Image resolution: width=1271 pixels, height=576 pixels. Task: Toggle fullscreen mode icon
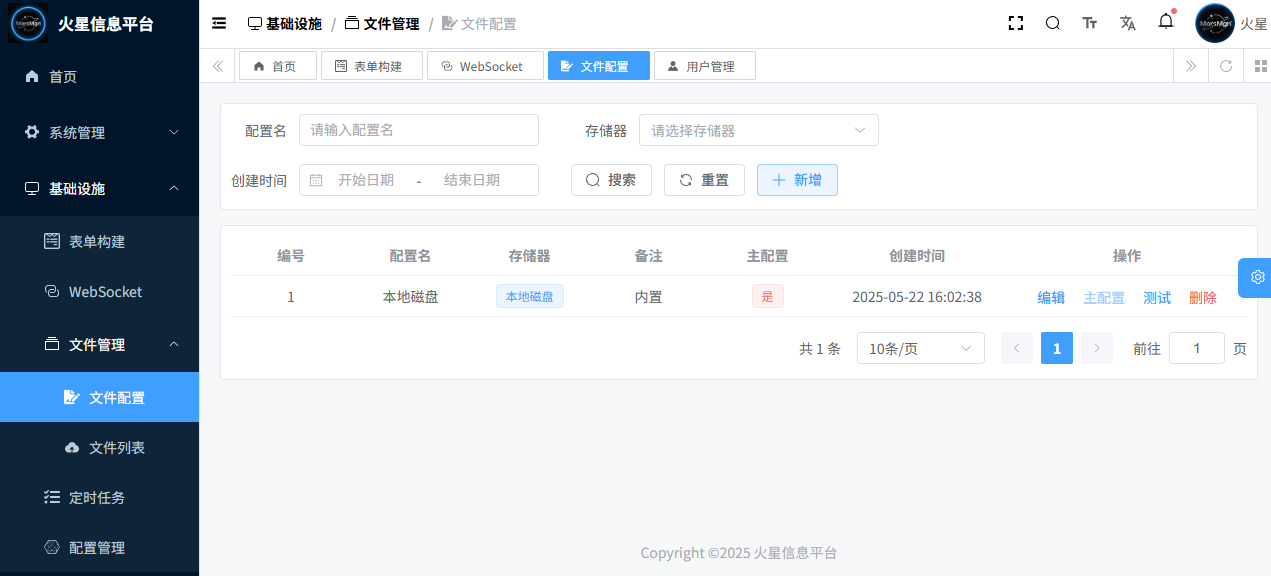pos(1016,23)
